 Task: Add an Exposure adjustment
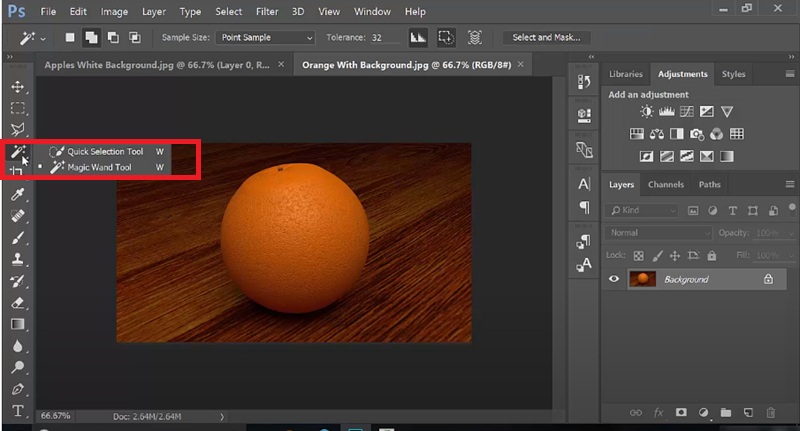(707, 112)
